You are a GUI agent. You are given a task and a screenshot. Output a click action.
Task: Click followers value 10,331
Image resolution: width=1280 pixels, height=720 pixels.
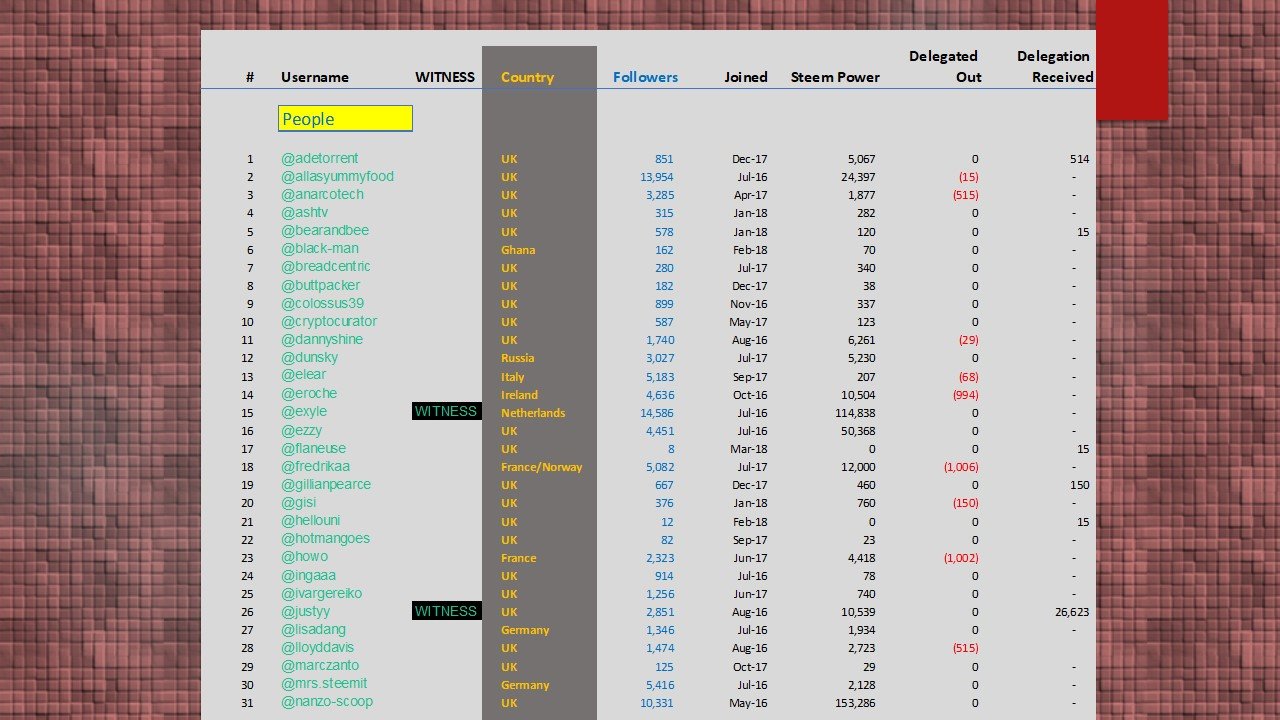[x=657, y=703]
